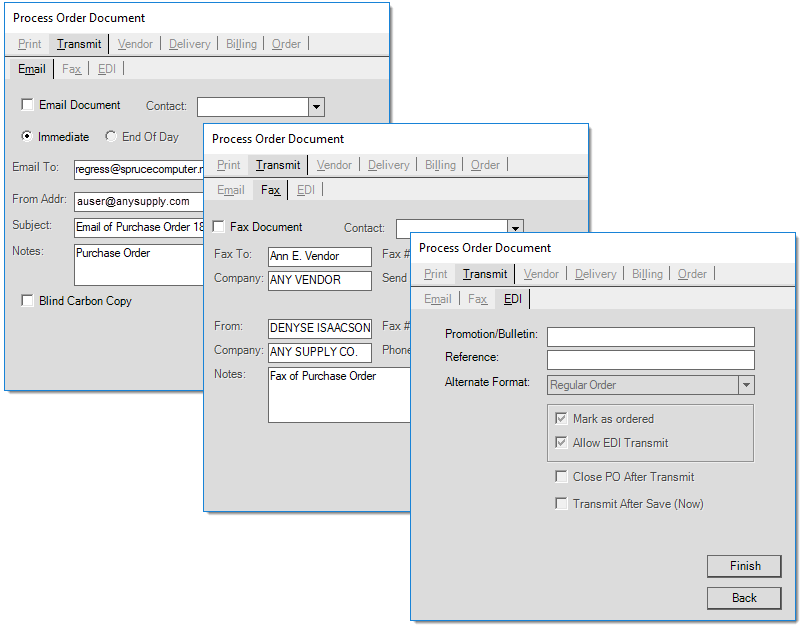The image size is (807, 628).
Task: Switch to Fax subtab in EDI window
Action: point(478,299)
